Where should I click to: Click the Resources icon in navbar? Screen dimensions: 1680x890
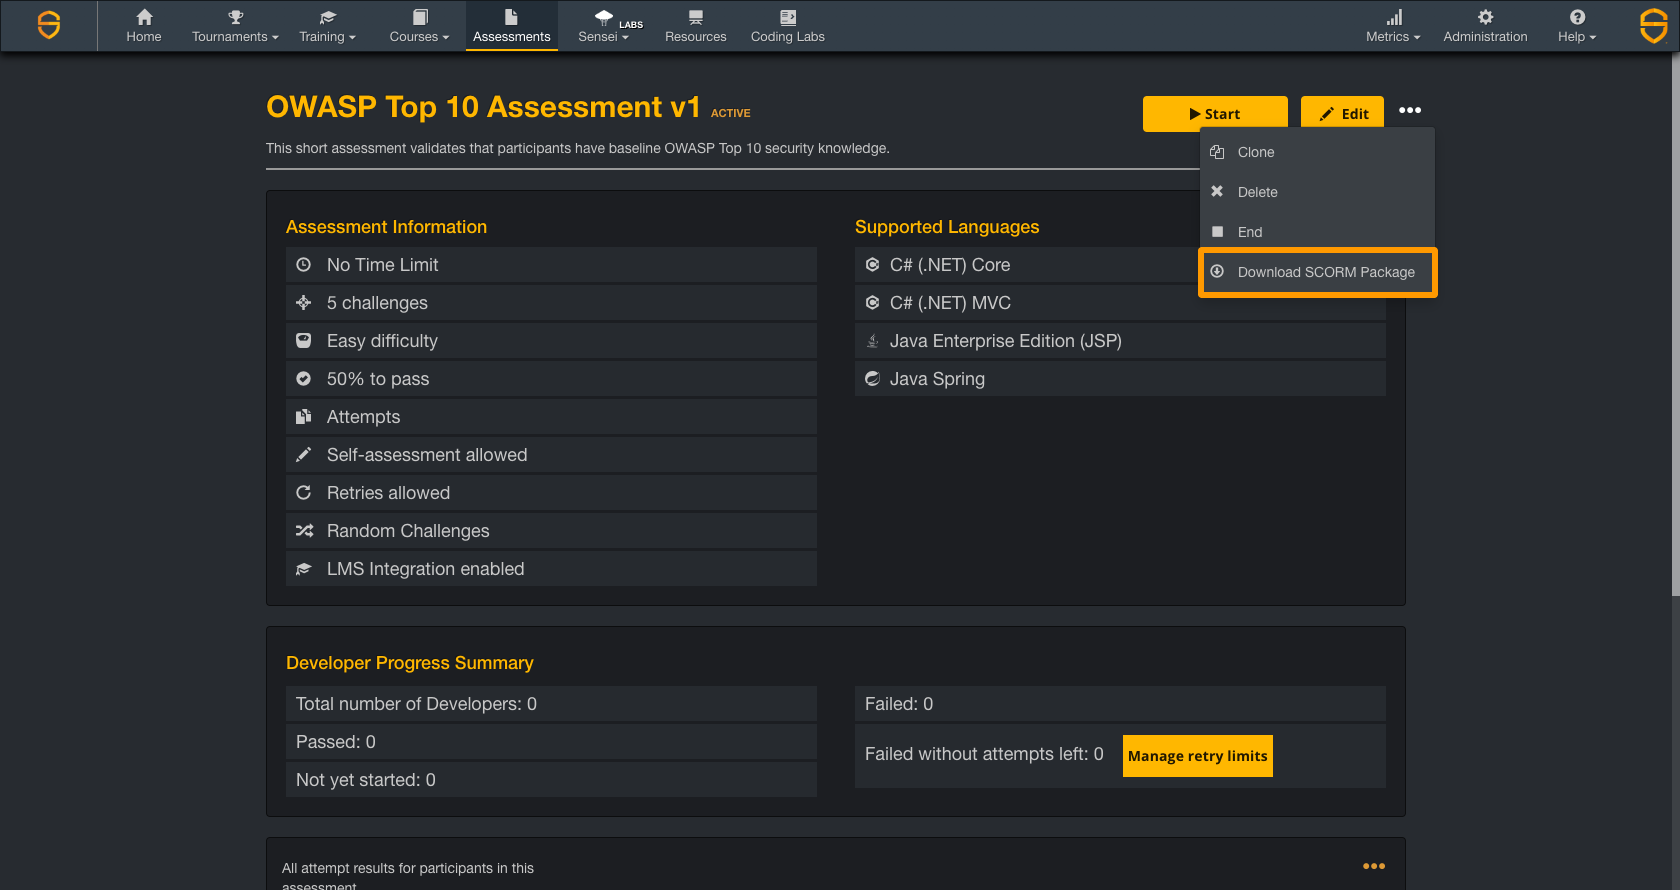coord(696,17)
